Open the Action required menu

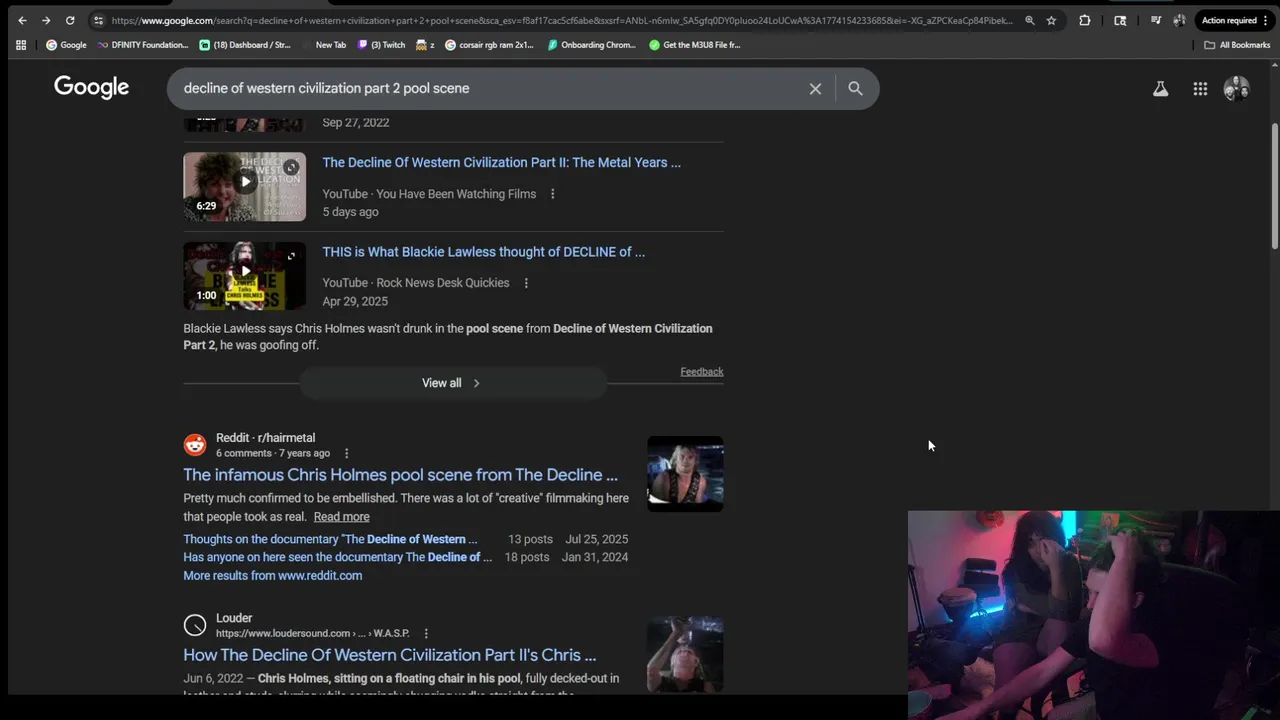click(1234, 20)
